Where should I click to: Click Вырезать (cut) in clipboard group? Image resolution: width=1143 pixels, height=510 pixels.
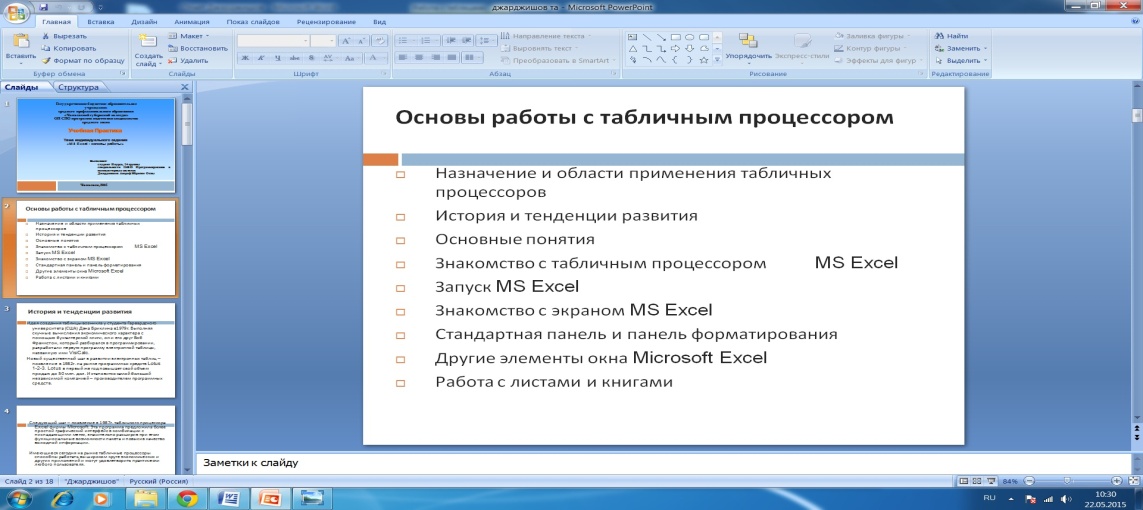pos(64,36)
